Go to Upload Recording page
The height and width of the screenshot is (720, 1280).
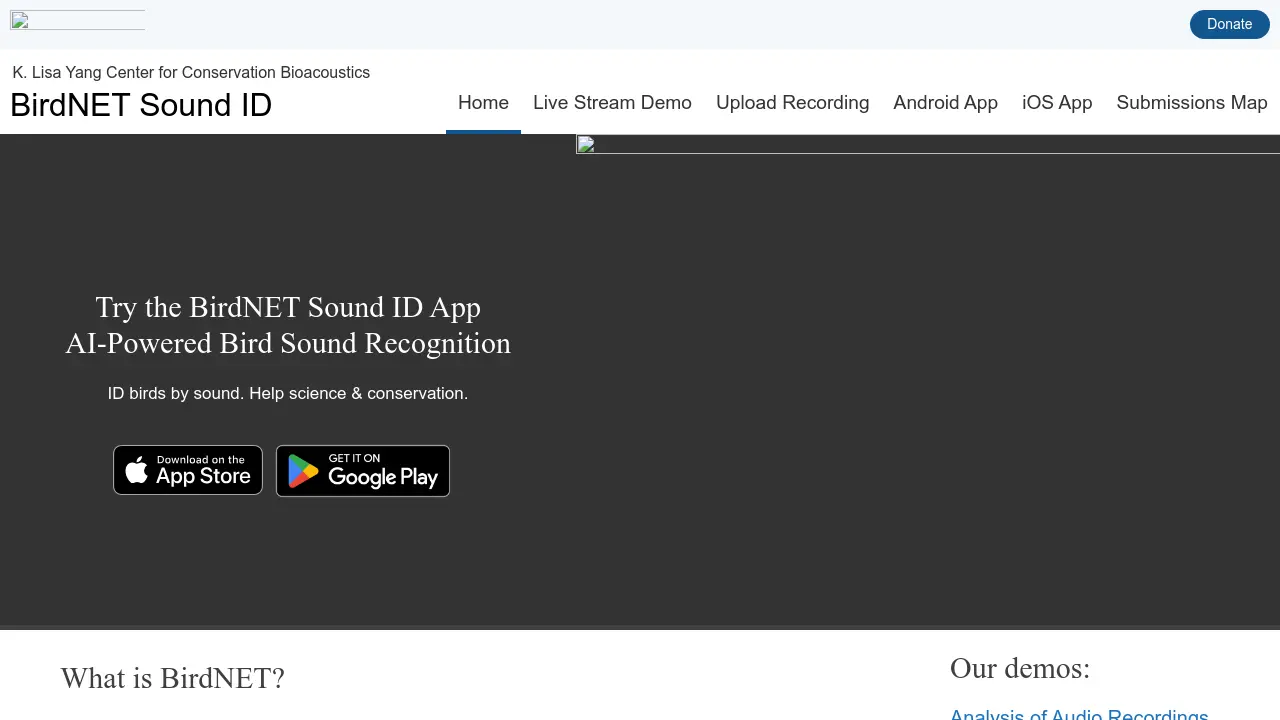pyautogui.click(x=792, y=103)
